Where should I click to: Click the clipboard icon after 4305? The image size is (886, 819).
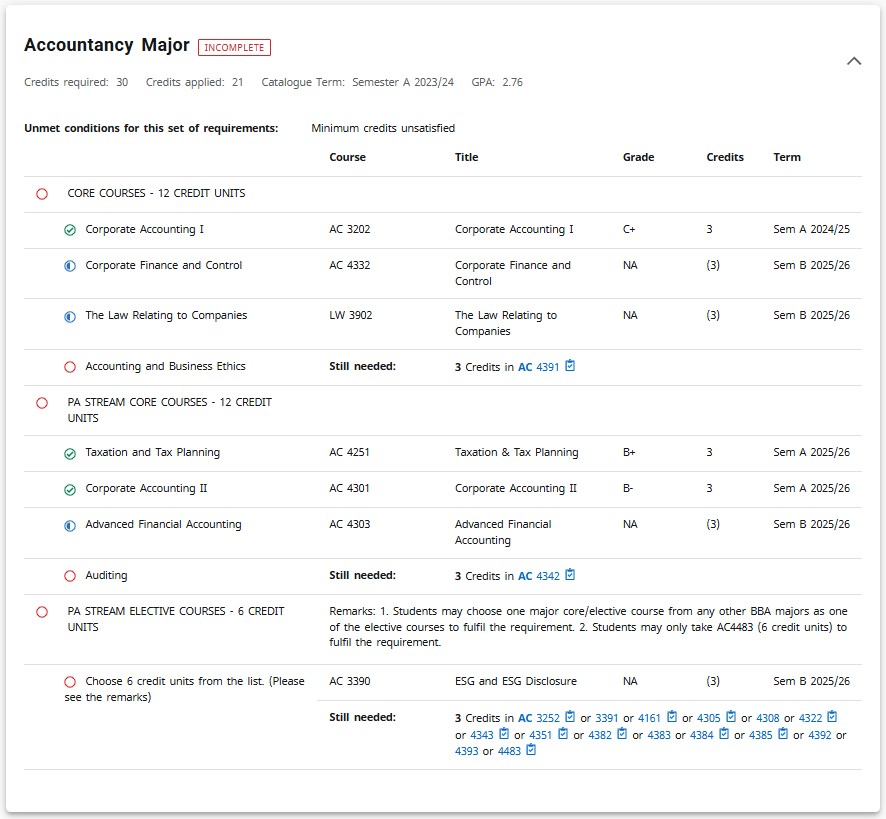[x=731, y=717]
